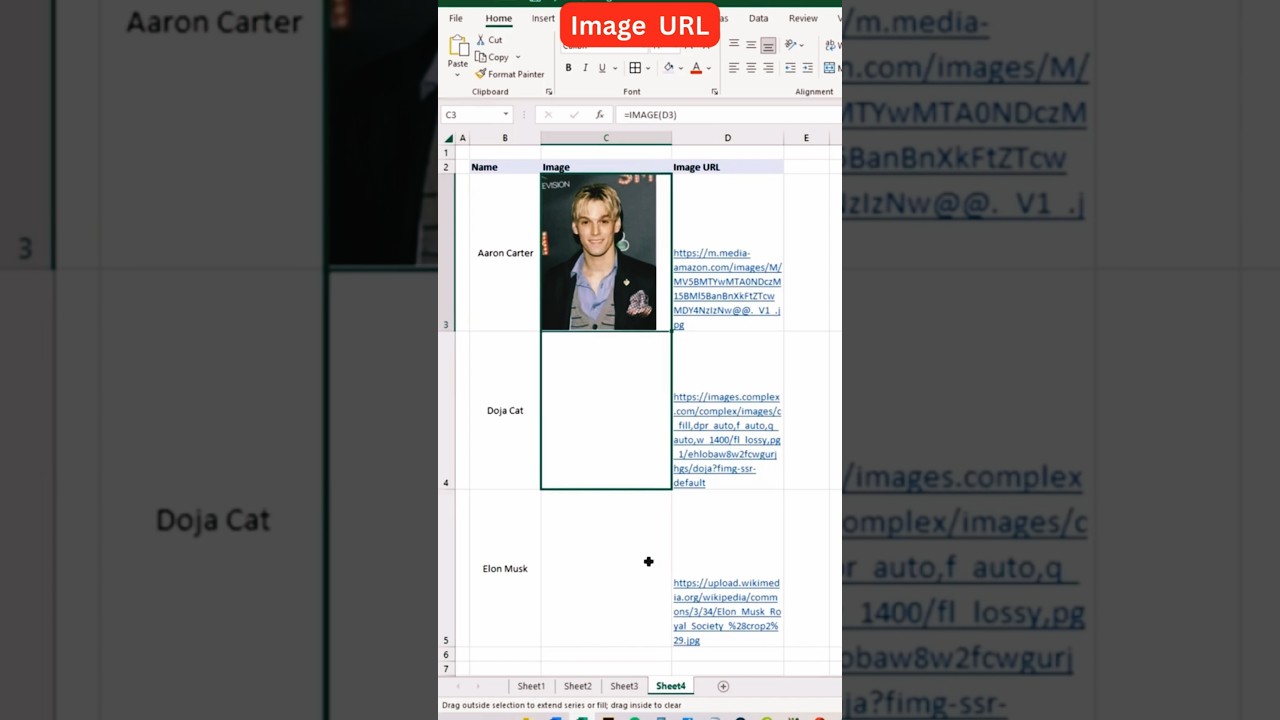
Task: Click the Cancel X in formula bar
Action: tap(548, 115)
